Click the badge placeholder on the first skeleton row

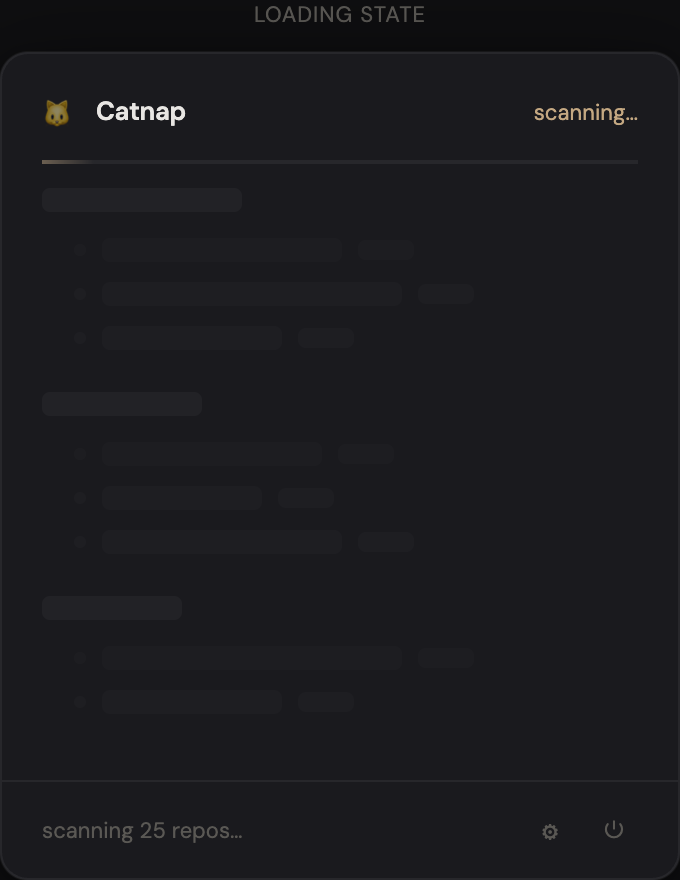pos(386,250)
